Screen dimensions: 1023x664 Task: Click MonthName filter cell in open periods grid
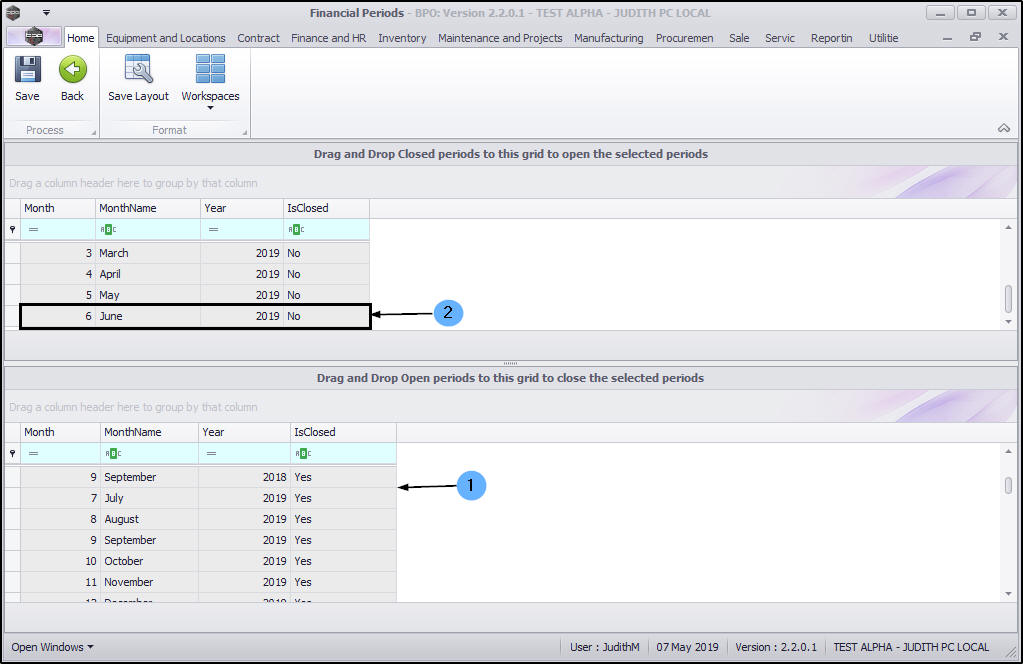point(147,229)
